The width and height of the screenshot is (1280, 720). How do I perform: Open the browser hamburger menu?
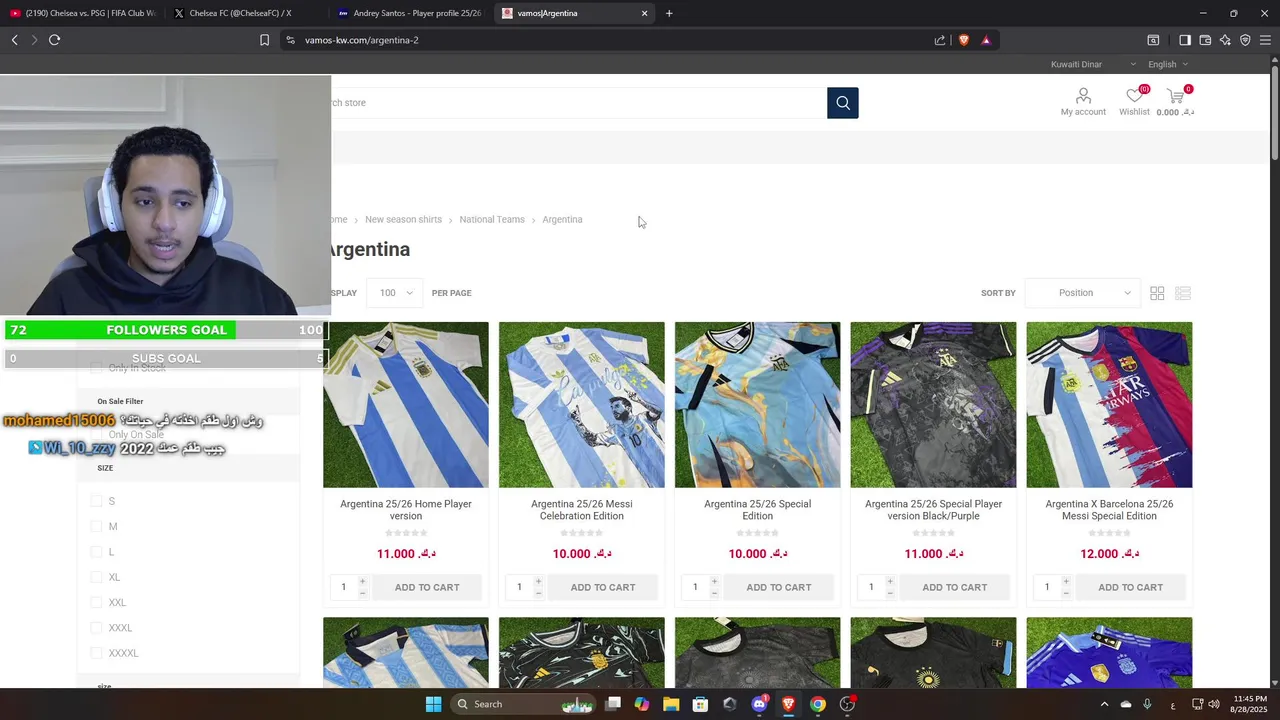click(x=1265, y=40)
